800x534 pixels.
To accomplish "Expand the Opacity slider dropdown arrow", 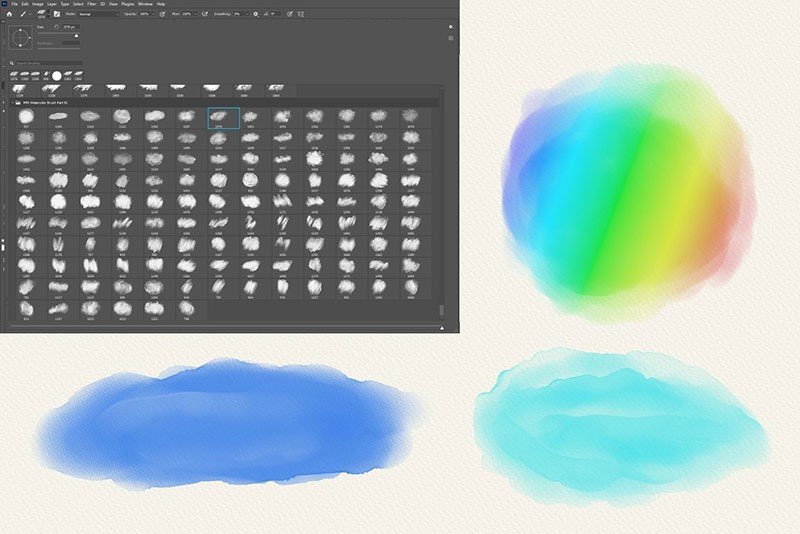I will [153, 14].
